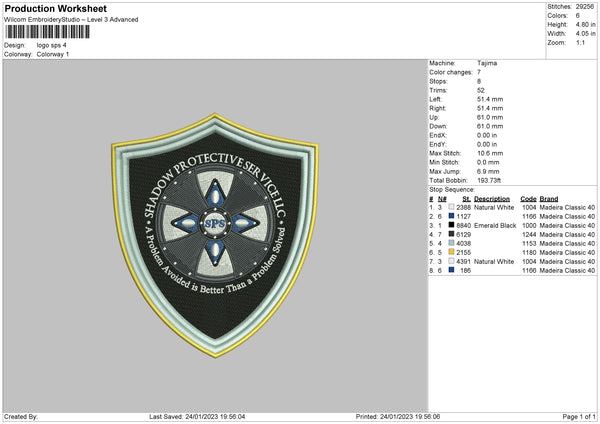Pick the Natural White swatch in stop 1

452,207
